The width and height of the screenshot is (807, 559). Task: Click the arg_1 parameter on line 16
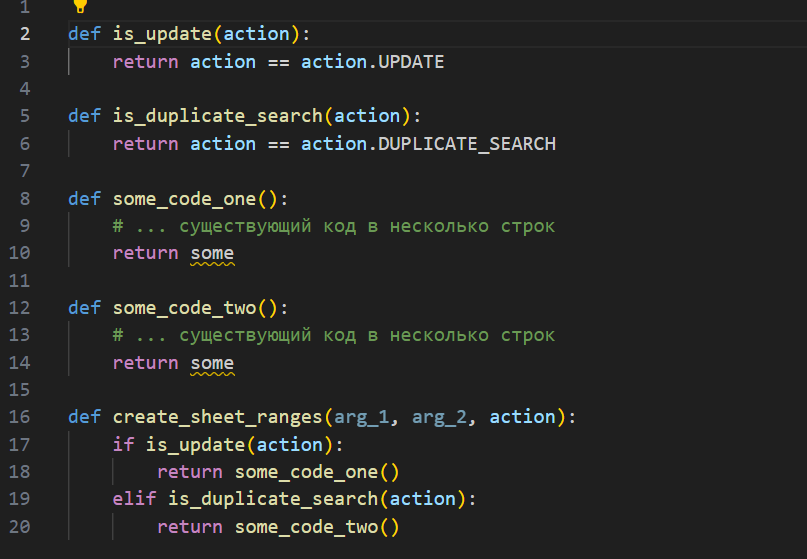[362, 417]
